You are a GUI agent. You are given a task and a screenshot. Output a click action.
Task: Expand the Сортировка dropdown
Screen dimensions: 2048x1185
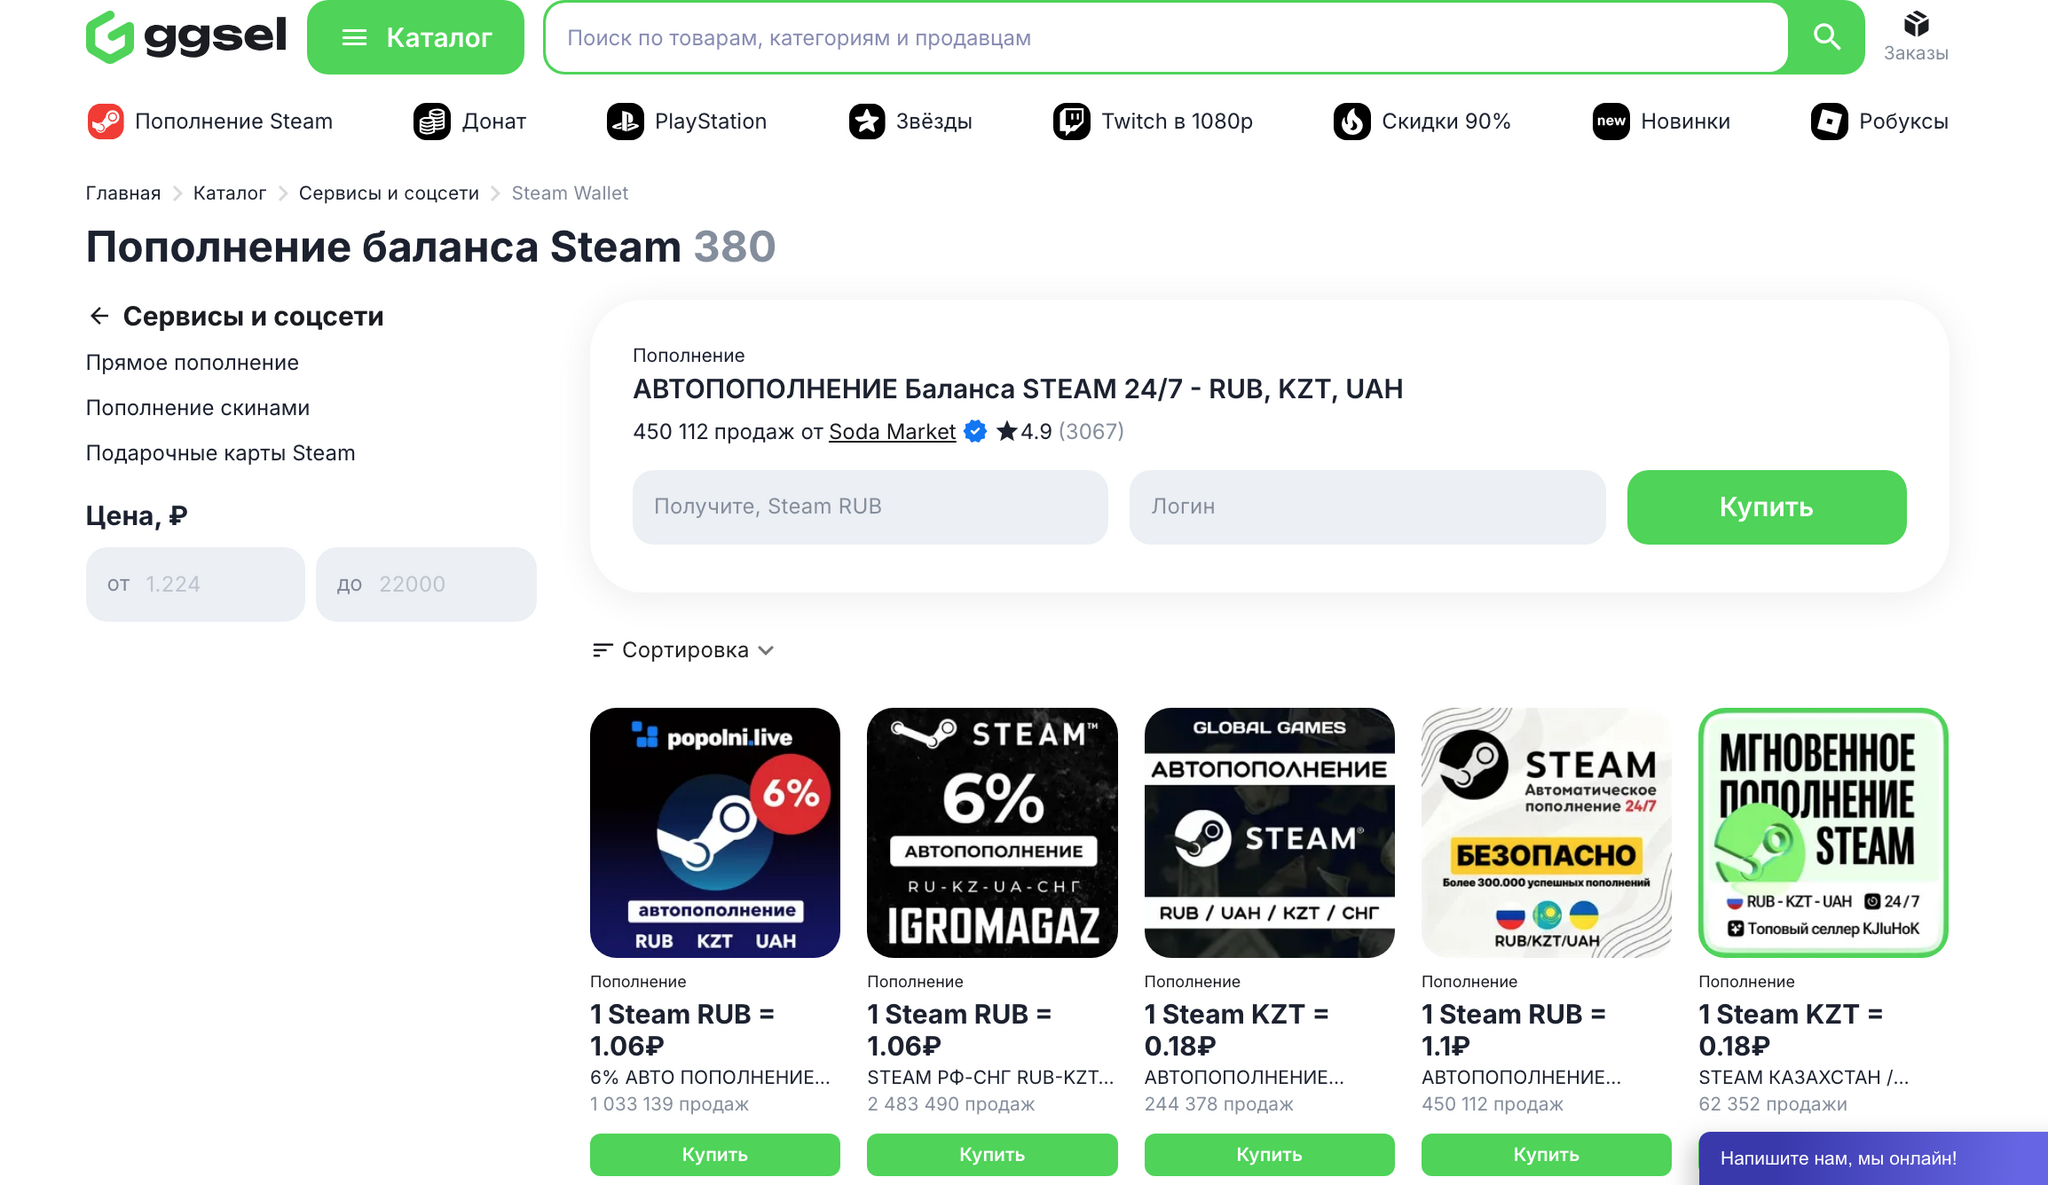pyautogui.click(x=684, y=650)
